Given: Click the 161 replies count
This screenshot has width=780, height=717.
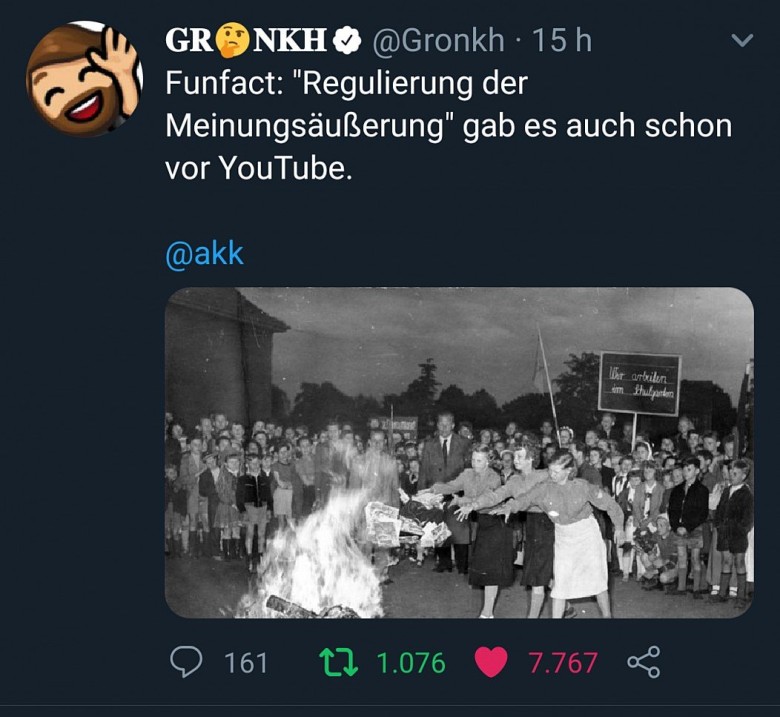Looking at the screenshot, I should pyautogui.click(x=246, y=663).
